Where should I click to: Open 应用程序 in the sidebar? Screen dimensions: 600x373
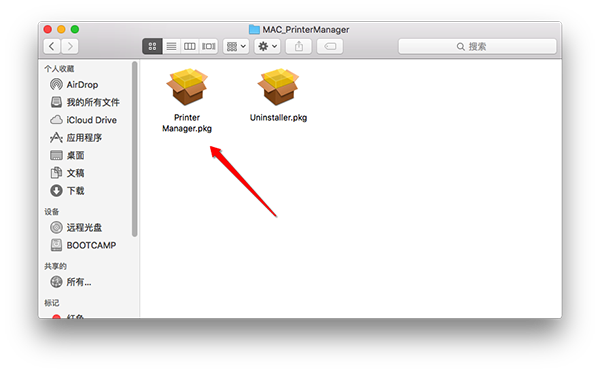84,137
